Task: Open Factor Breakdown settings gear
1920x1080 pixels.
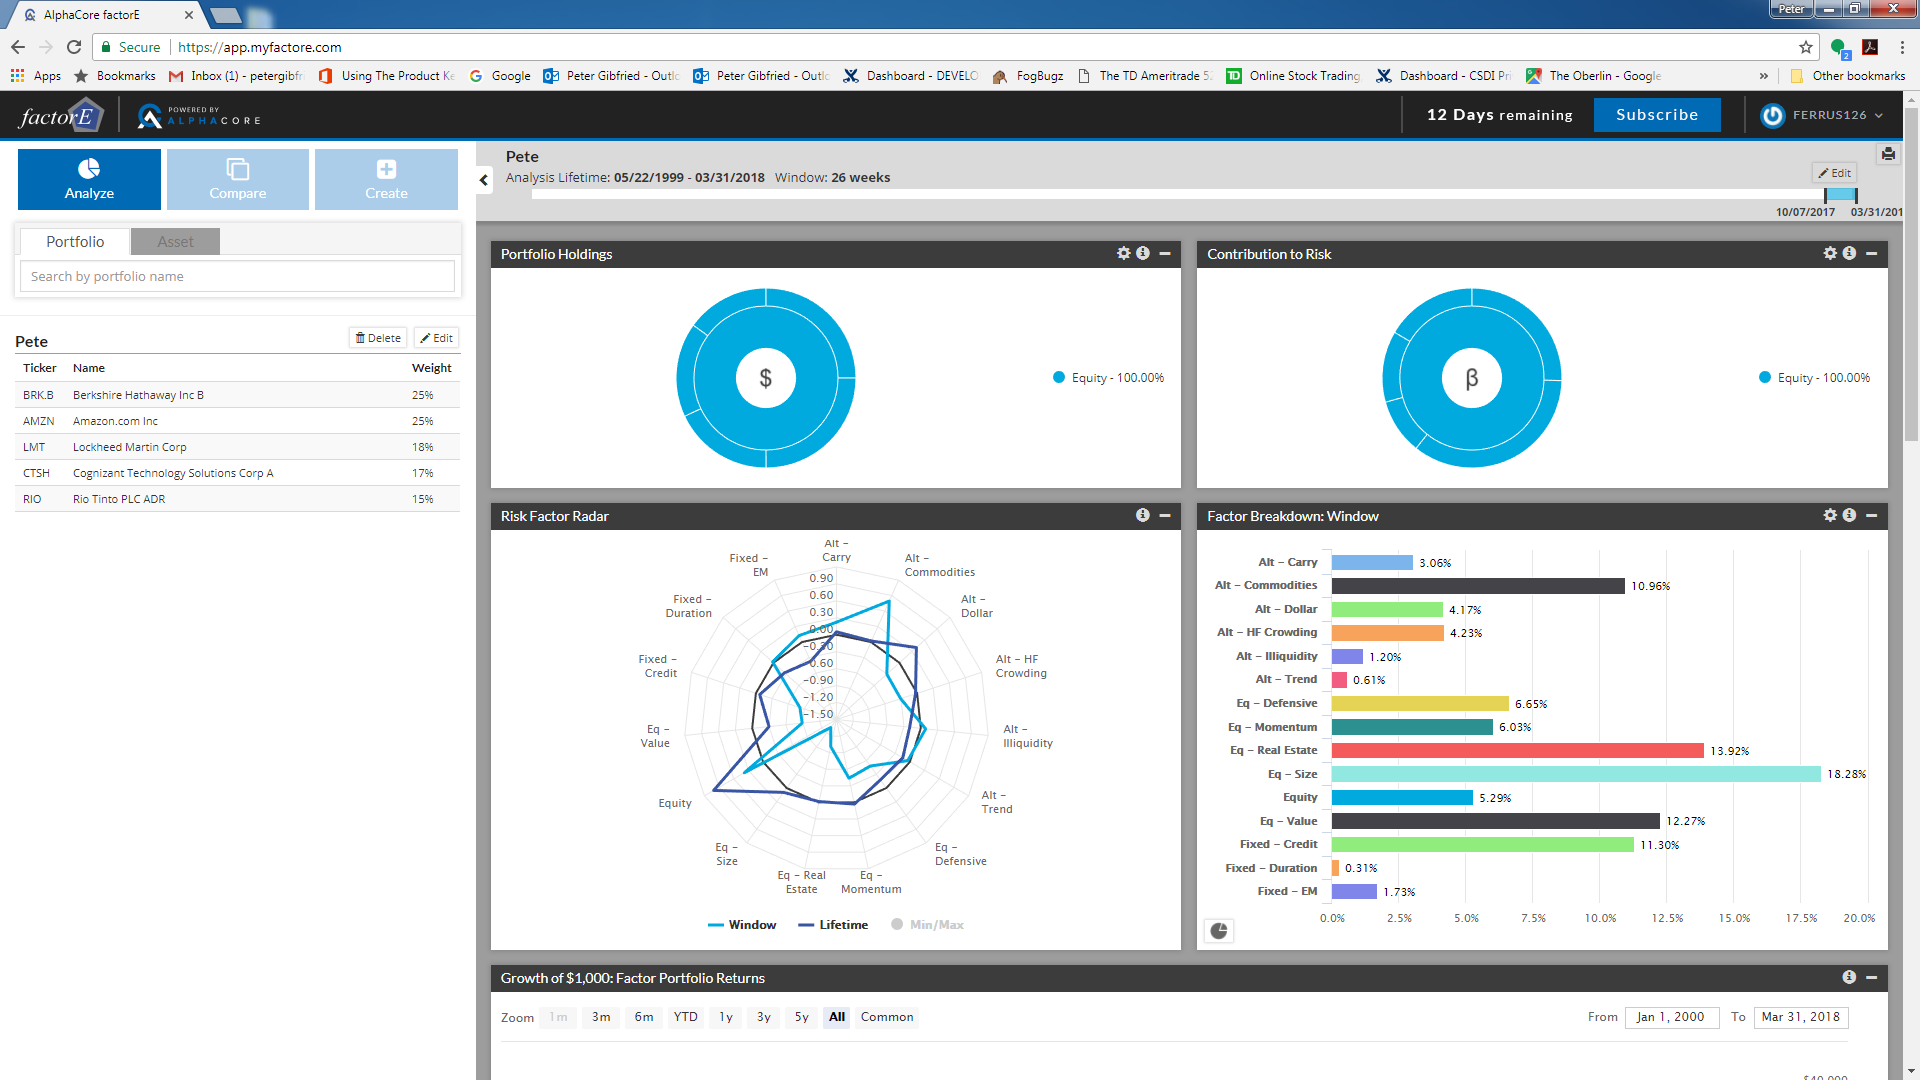Action: coord(1830,516)
